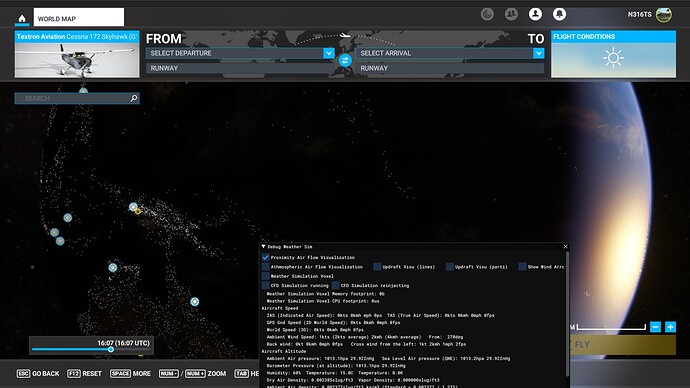The height and width of the screenshot is (388, 690).
Task: Click the Barometer Pressure (at altitude) line
Action: [x=337, y=366]
